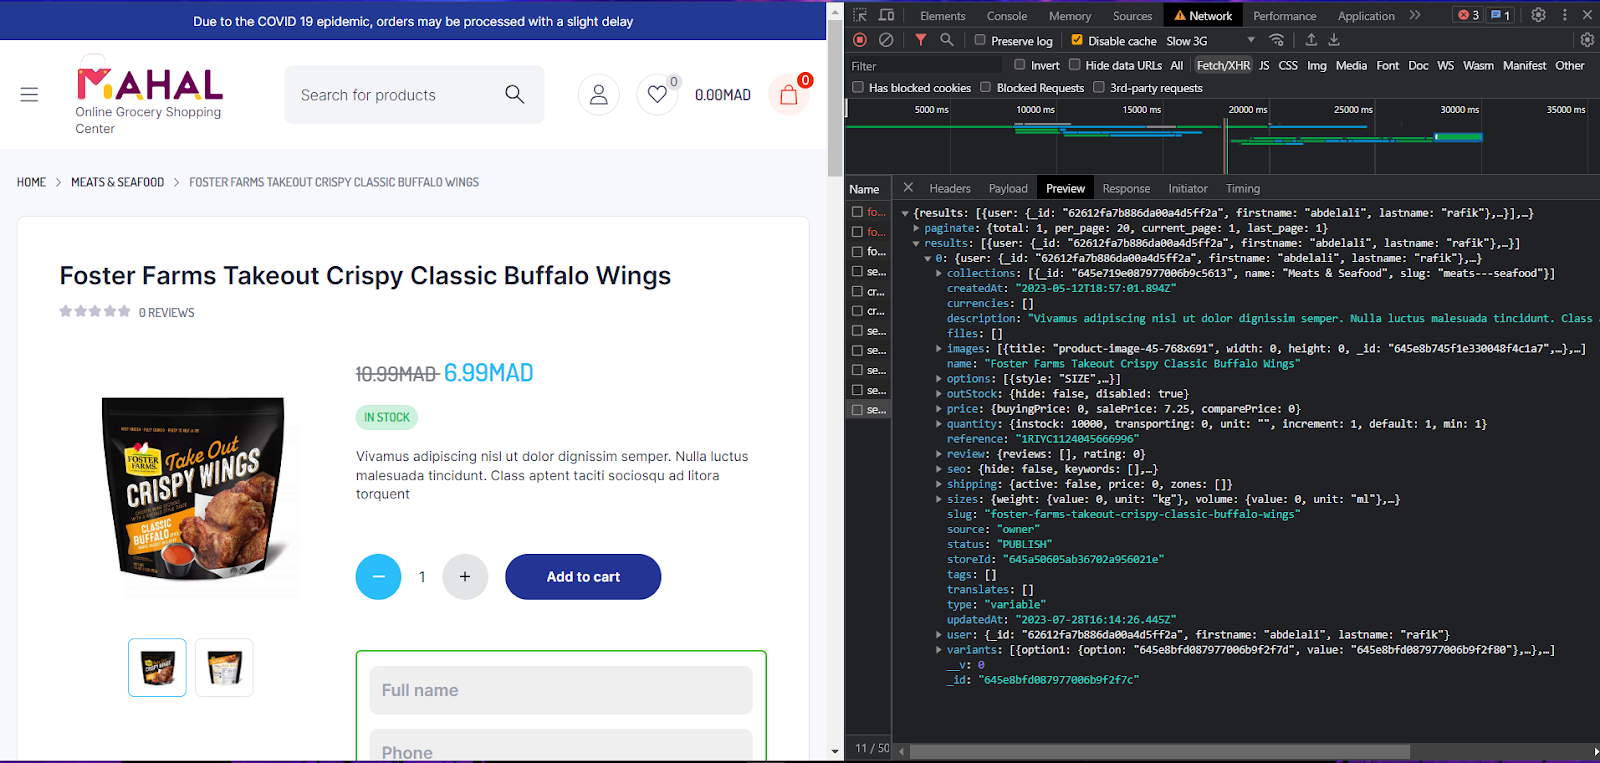Screen dimensions: 1600x763
Task: Open network conditions via the Wi-Fi icon
Action: point(1277,40)
